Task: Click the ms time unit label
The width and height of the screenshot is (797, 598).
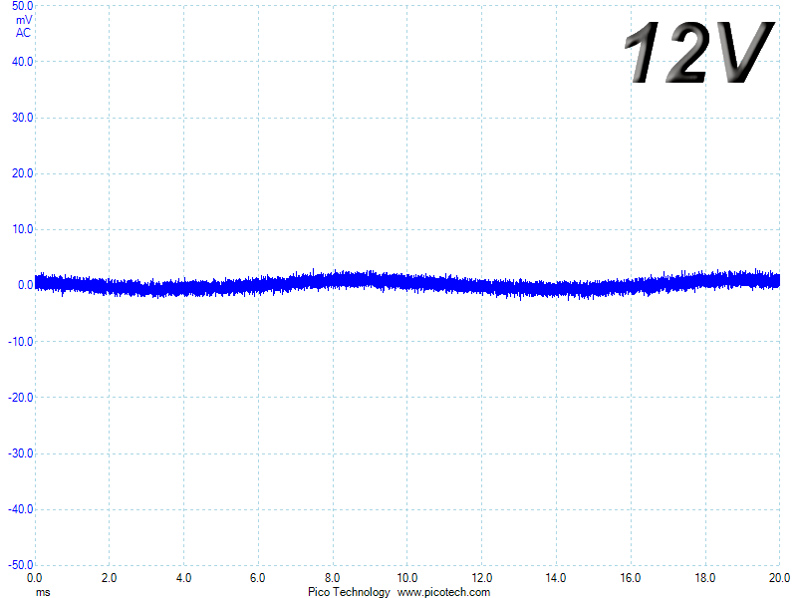Action: click(x=43, y=592)
